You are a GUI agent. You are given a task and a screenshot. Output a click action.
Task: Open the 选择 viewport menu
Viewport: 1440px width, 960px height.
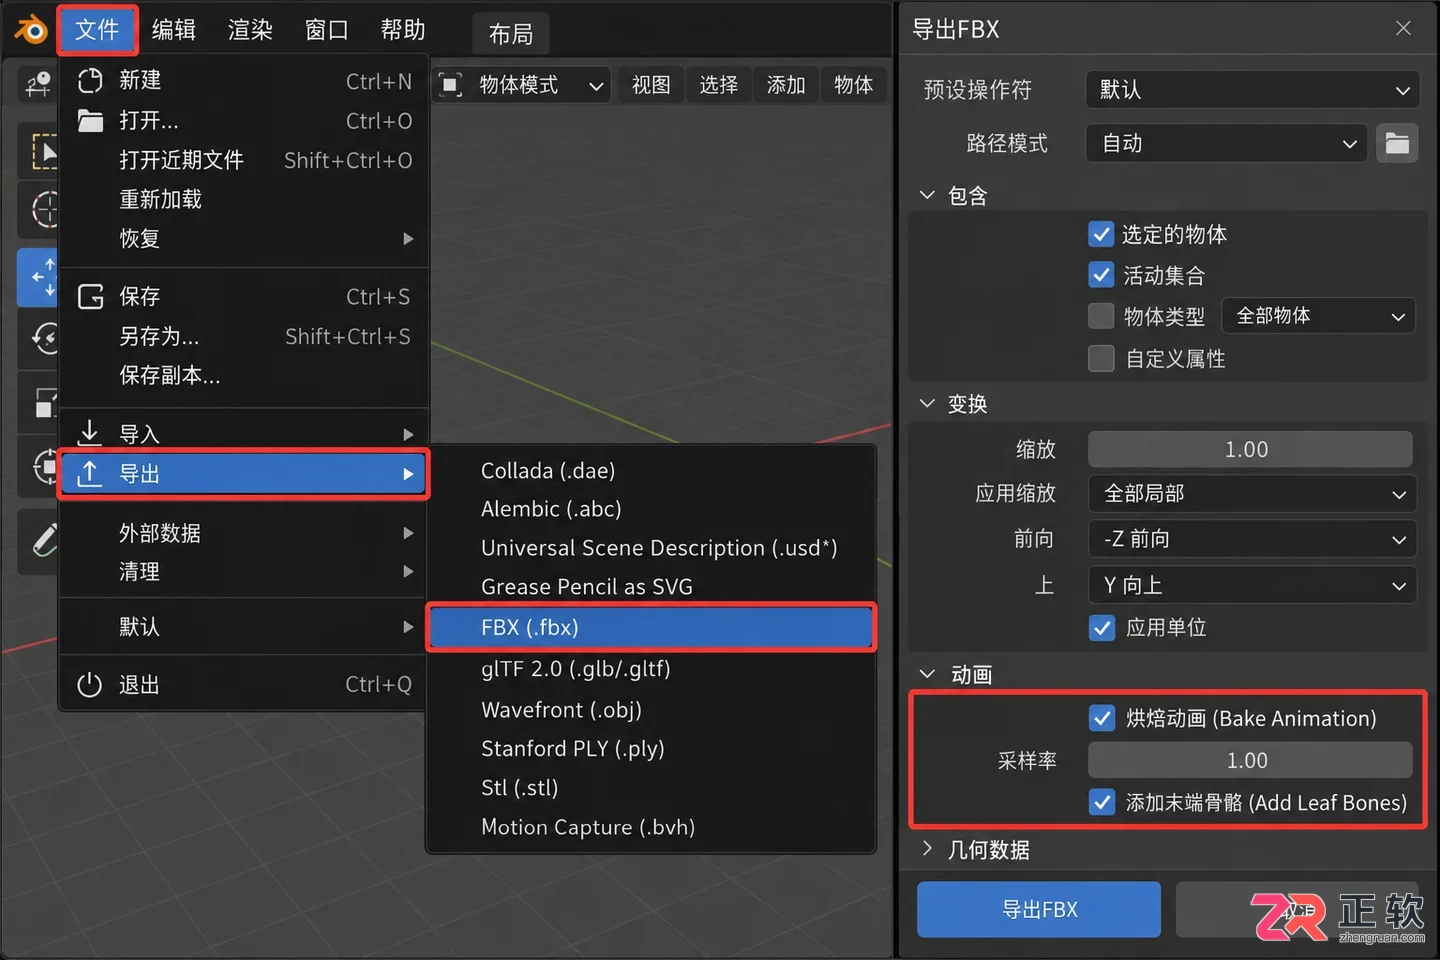pos(719,85)
